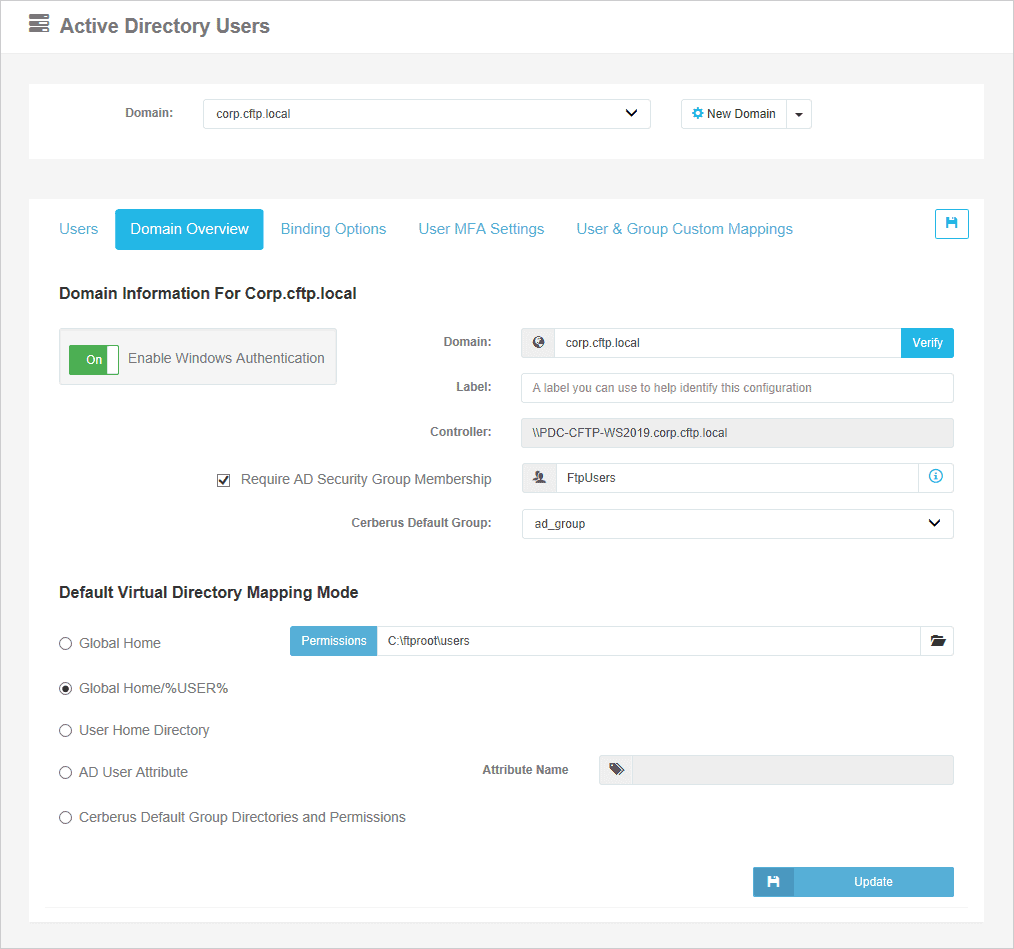
Task: Switch to the Binding Options tab
Action: 333,229
